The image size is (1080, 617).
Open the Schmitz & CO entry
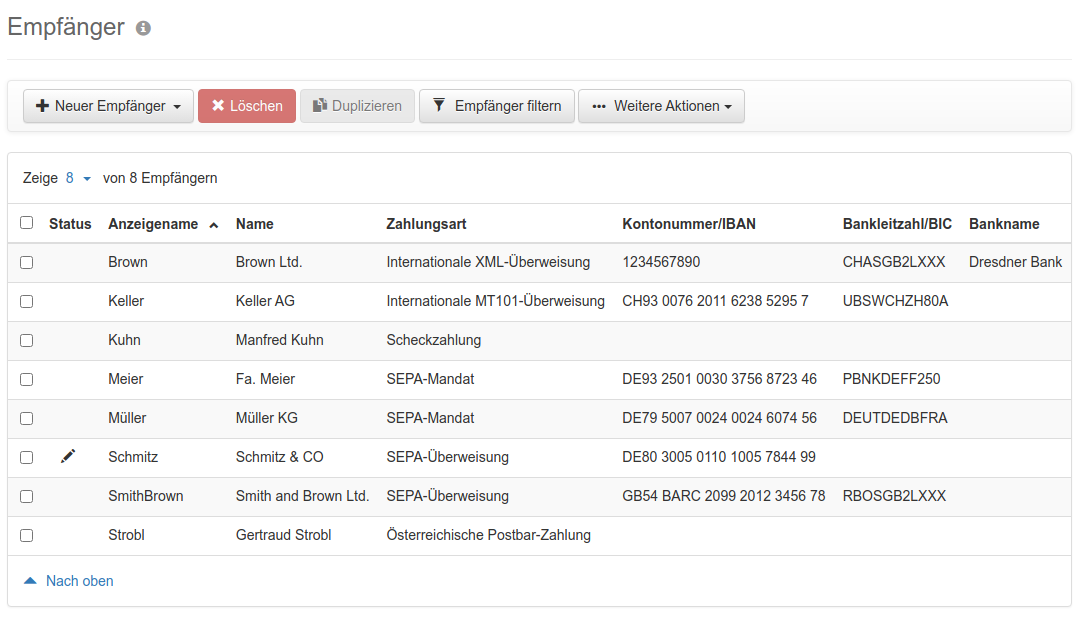click(x=280, y=457)
